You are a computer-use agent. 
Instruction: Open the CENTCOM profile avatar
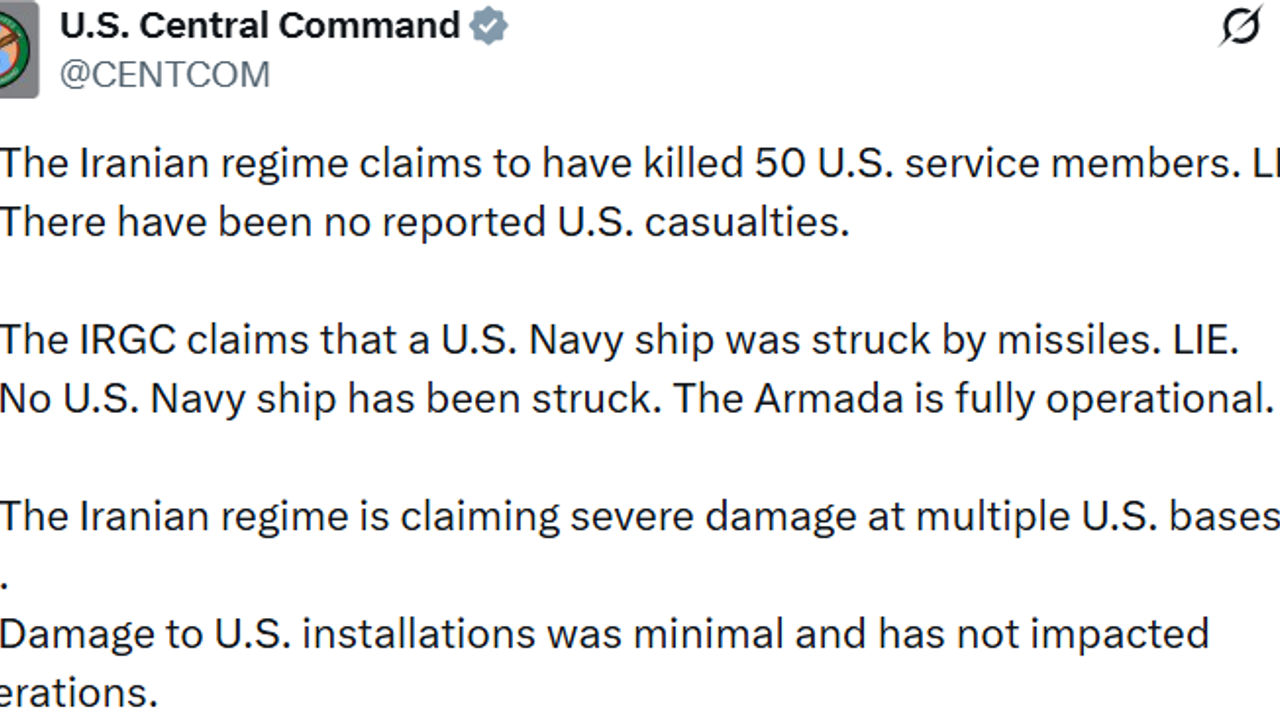pos(17,50)
